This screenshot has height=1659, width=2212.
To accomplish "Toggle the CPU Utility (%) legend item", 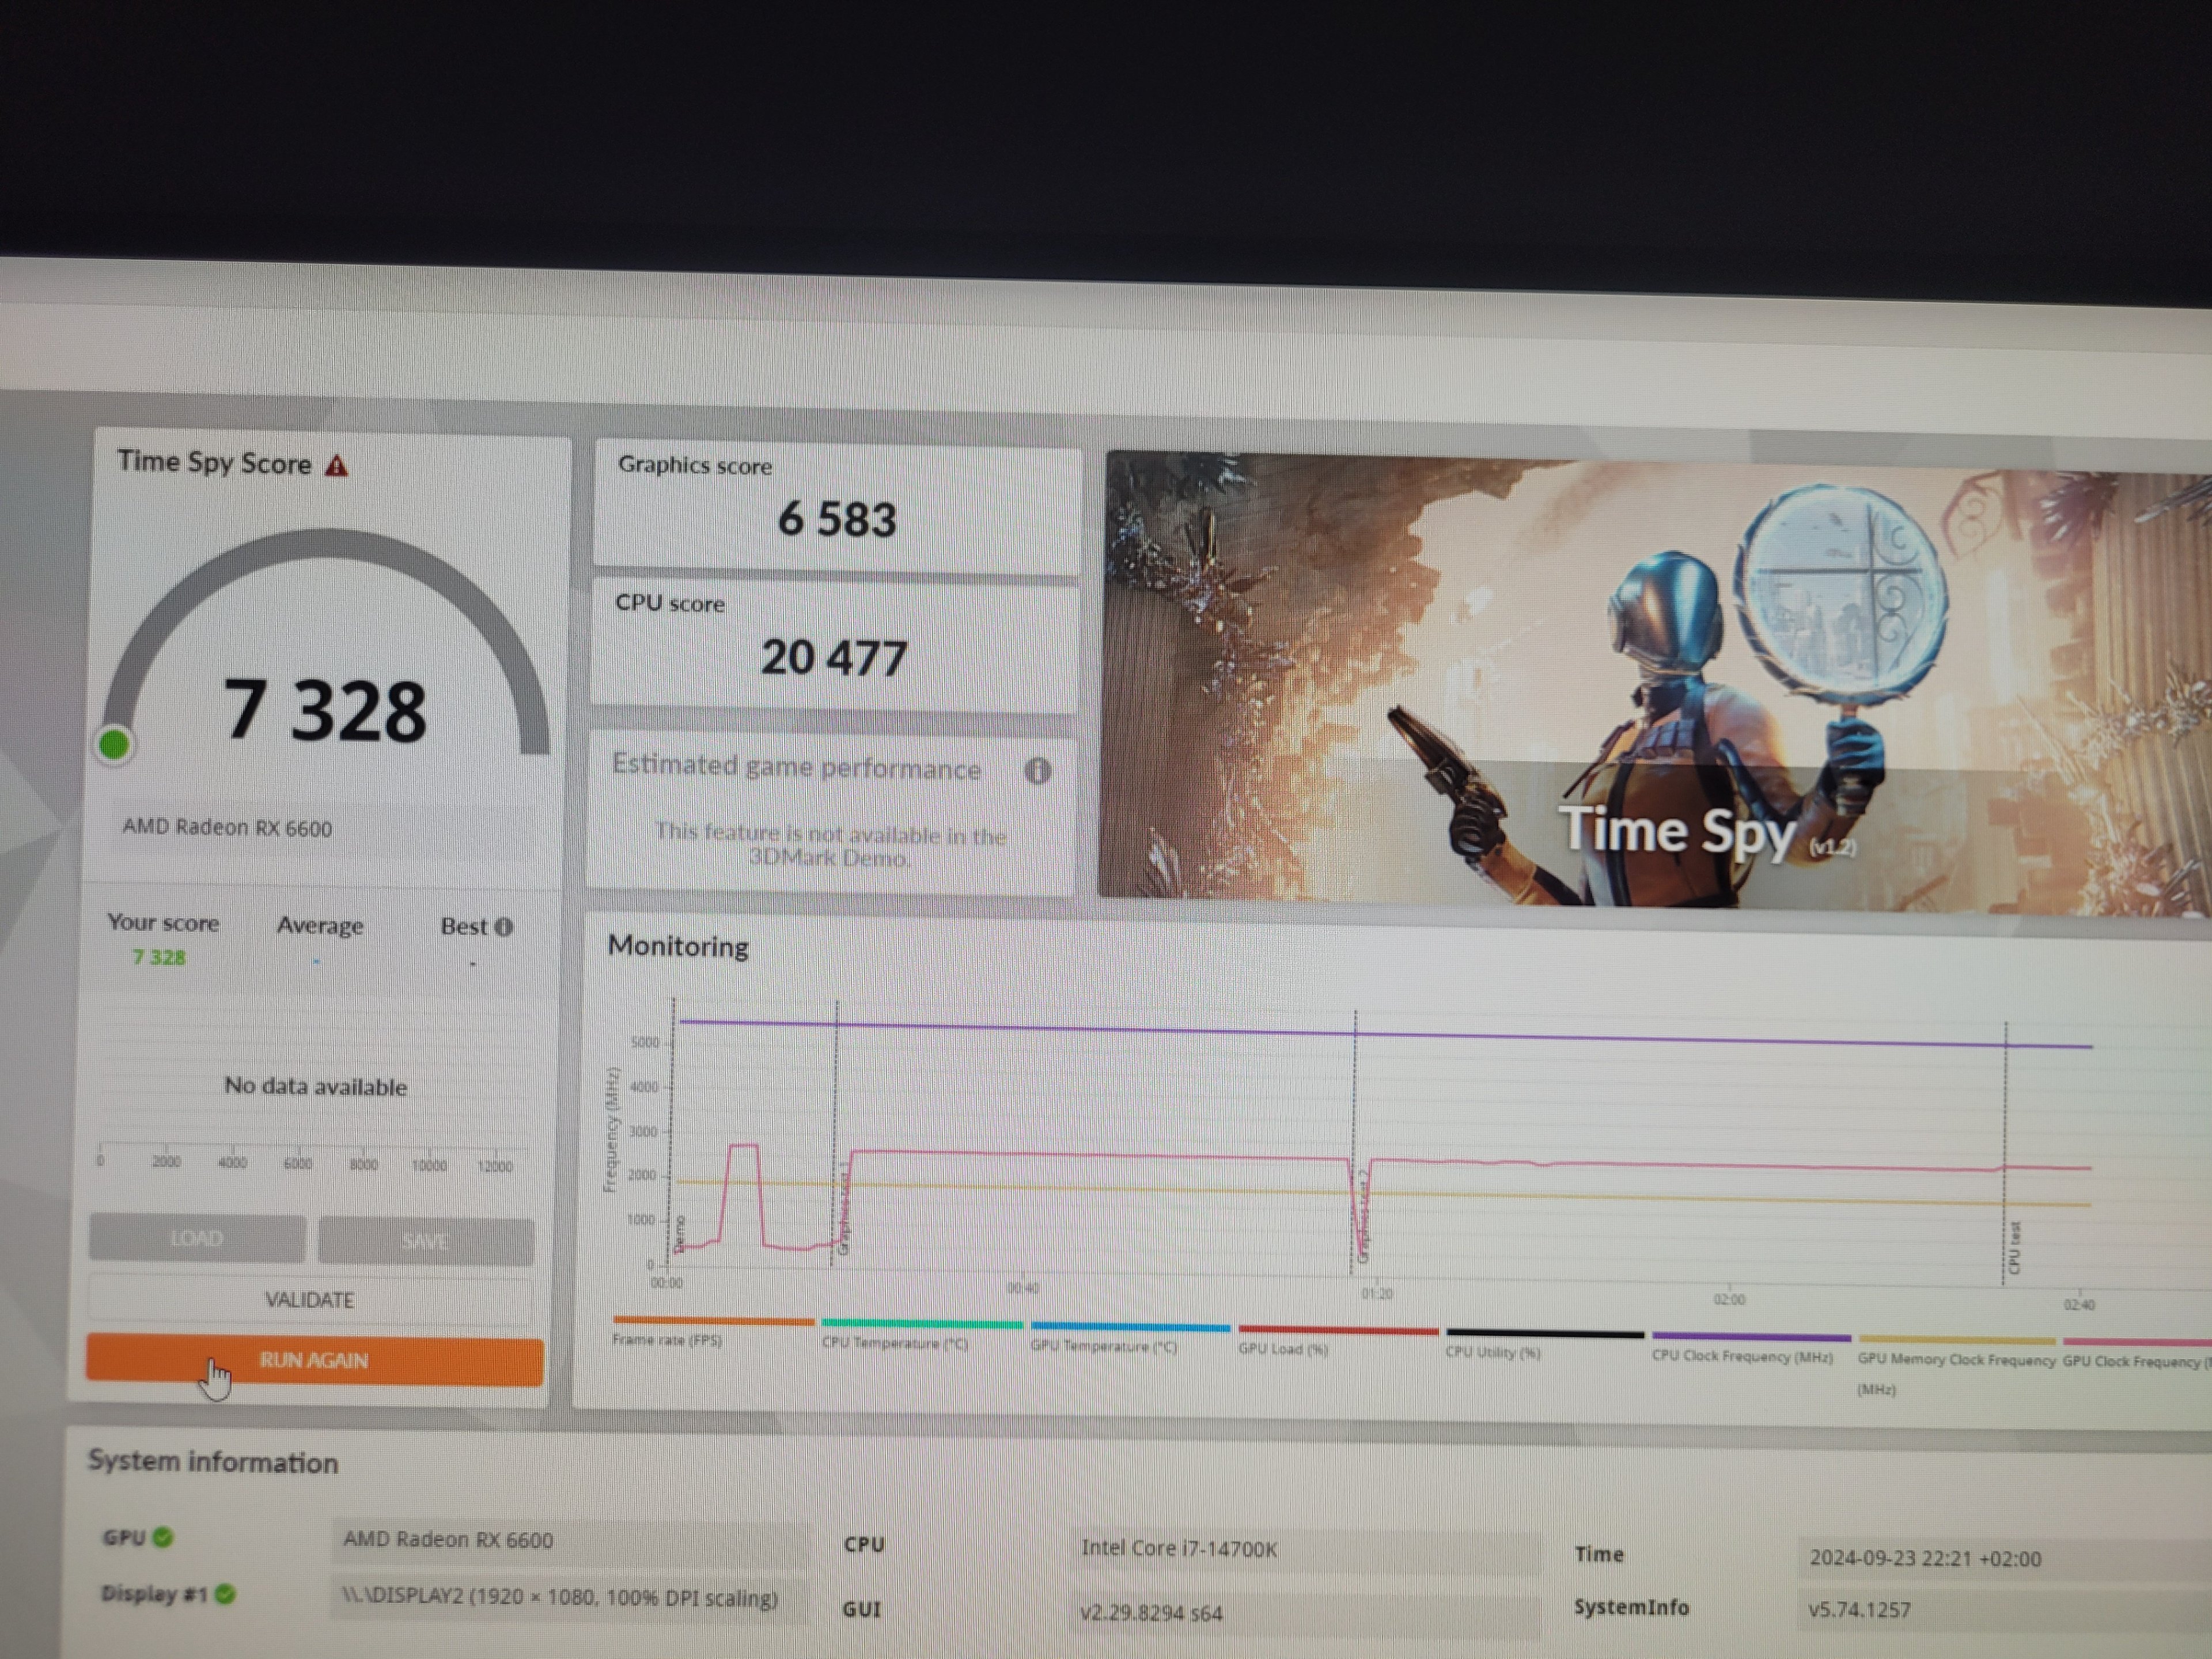I will [x=1544, y=1344].
